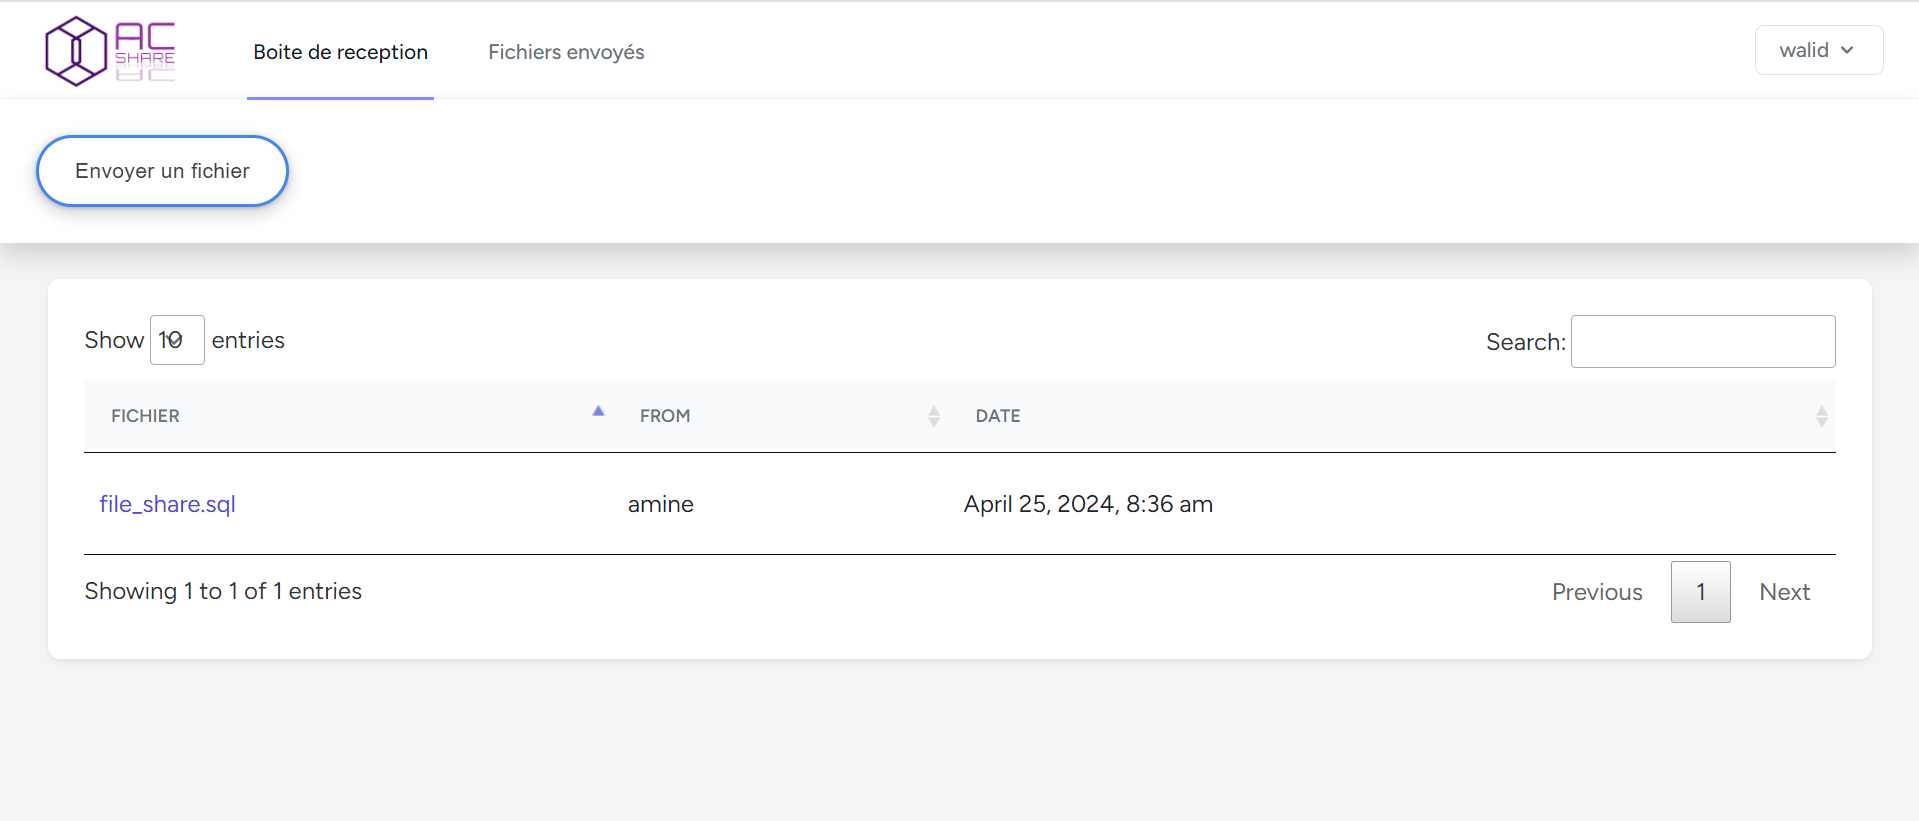
Task: Sort by the FICHIER column header
Action: pyautogui.click(x=348, y=416)
